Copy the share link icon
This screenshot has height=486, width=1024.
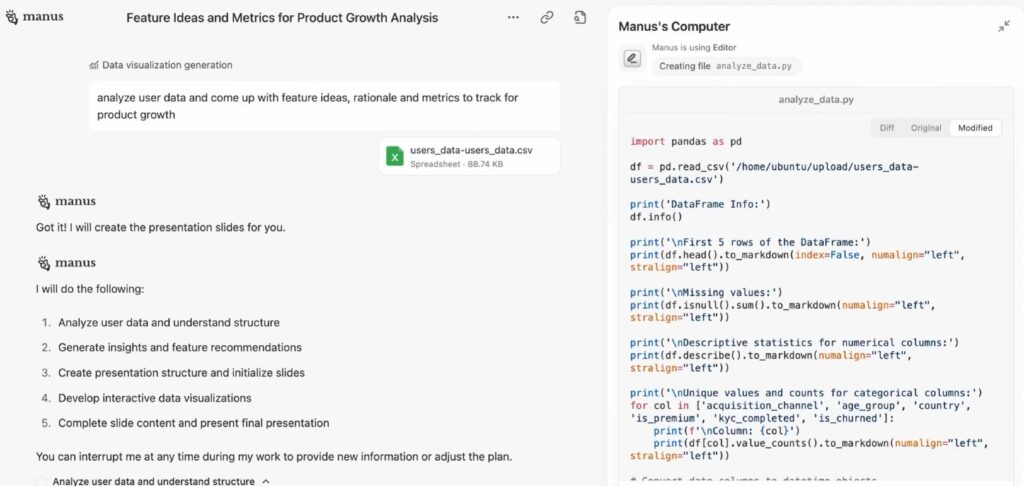pos(547,18)
